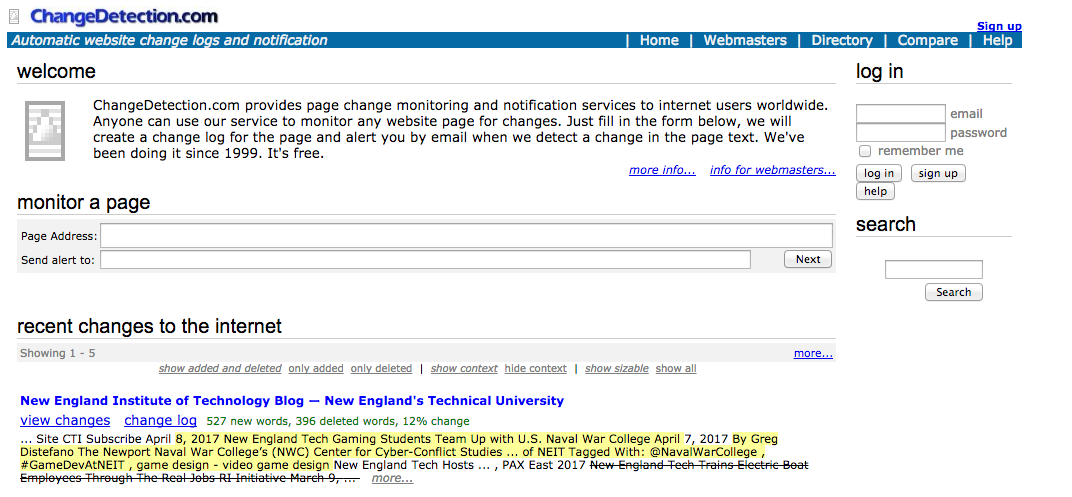Image resolution: width=1072 pixels, height=497 pixels.
Task: Tick the remember me checkbox
Action: click(865, 151)
